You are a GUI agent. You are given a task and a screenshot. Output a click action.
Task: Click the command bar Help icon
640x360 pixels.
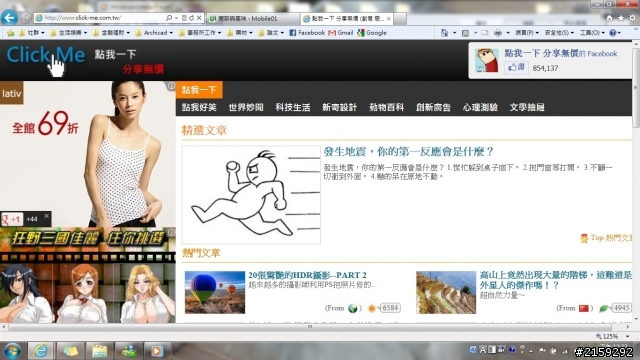[x=613, y=33]
